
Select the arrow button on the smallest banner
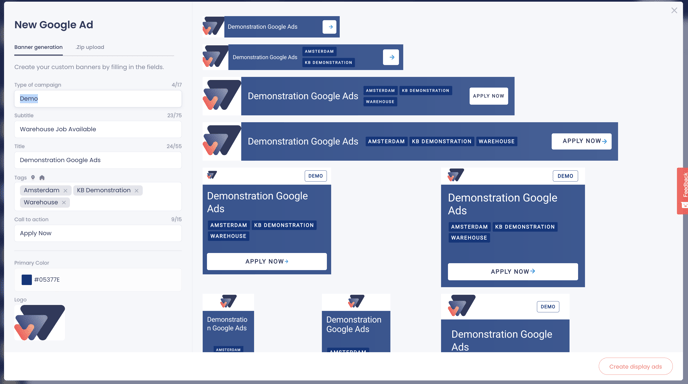330,27
